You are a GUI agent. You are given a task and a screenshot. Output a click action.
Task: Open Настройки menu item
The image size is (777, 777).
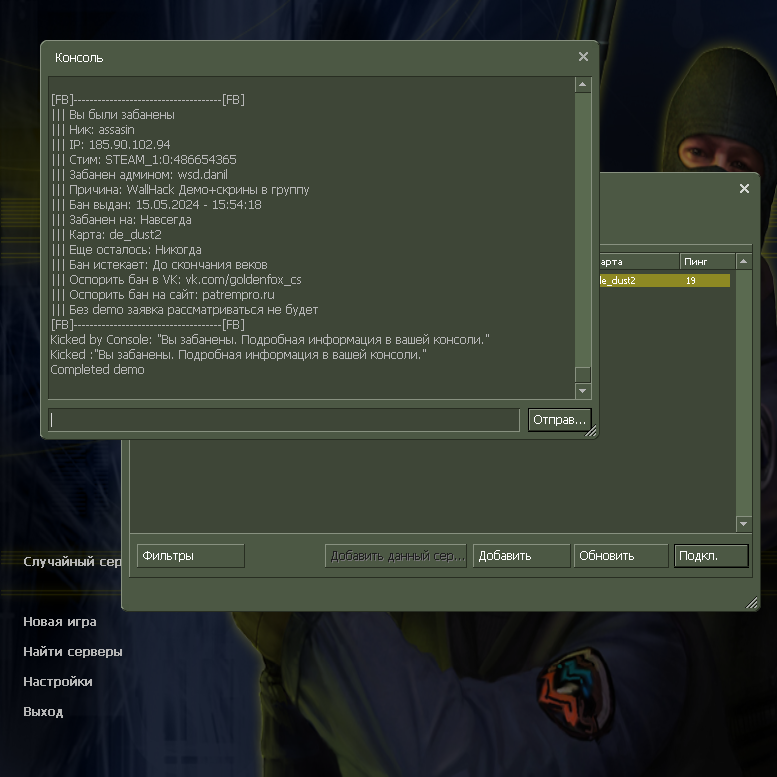click(58, 681)
